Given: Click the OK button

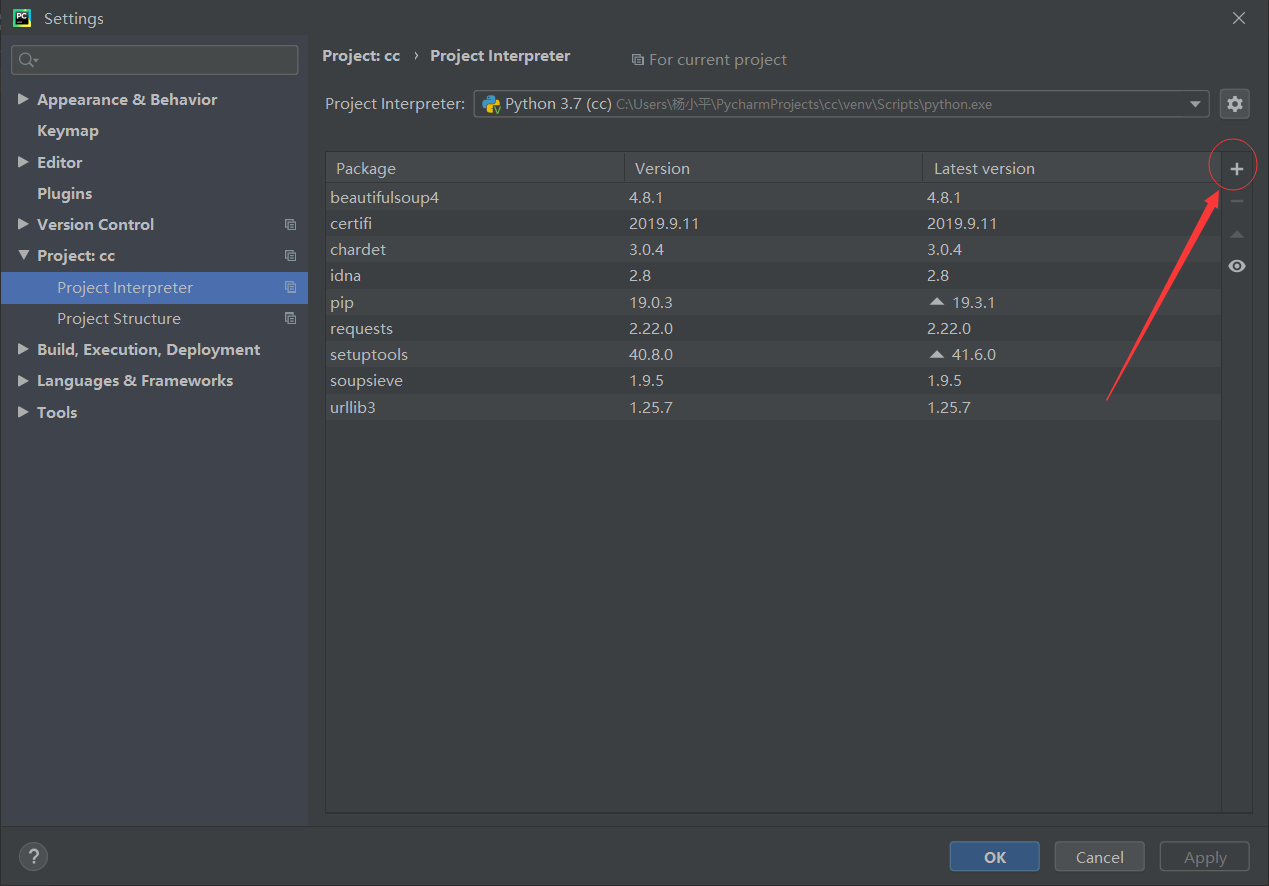Looking at the screenshot, I should [x=995, y=857].
